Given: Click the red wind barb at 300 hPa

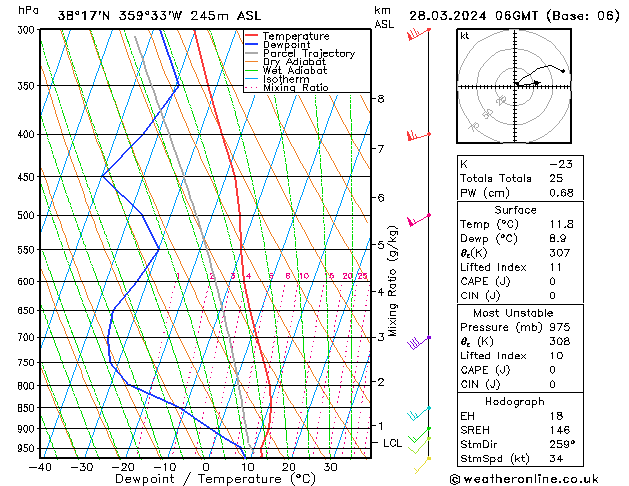Looking at the screenshot, I should pyautogui.click(x=419, y=34).
